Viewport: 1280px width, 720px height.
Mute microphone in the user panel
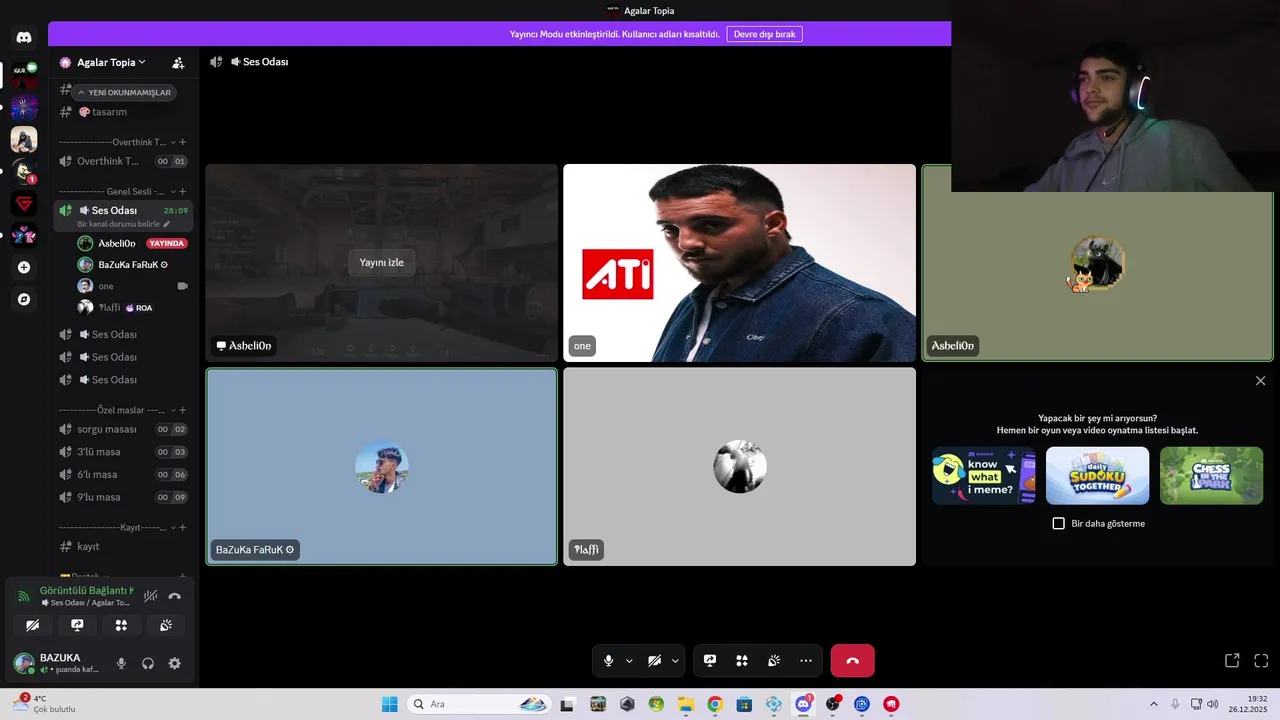pyautogui.click(x=121, y=663)
